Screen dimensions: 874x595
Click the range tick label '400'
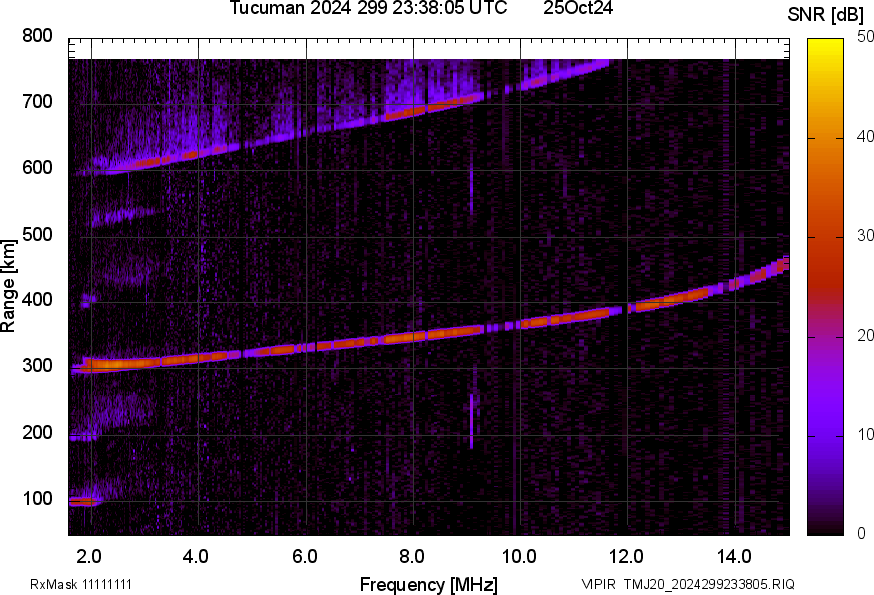tap(37, 300)
